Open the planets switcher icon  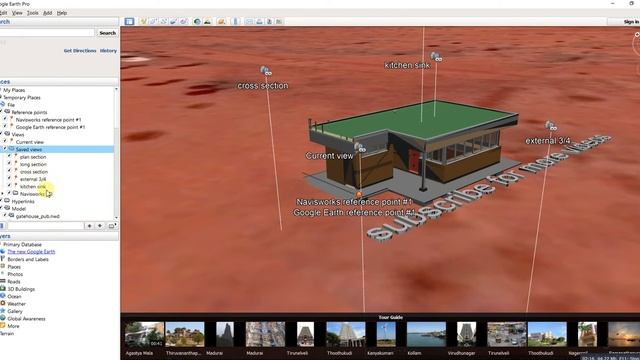pos(221,21)
